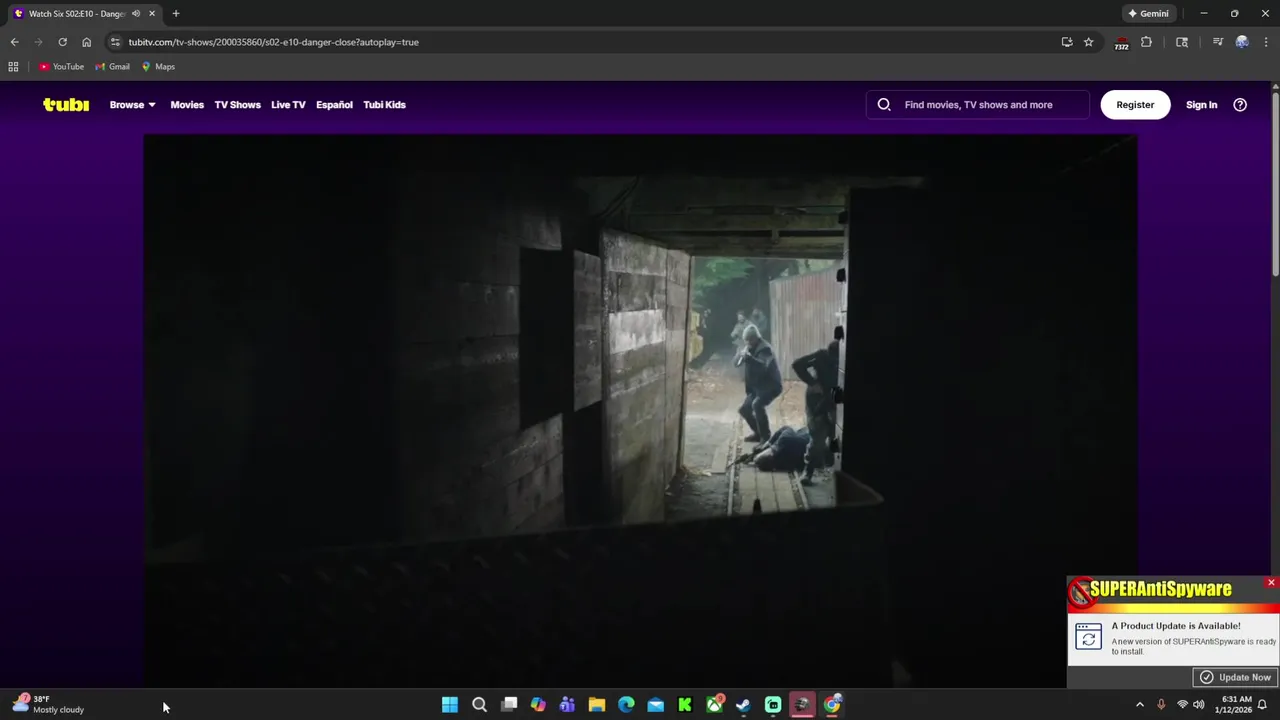Open the Windows Start menu

(450, 705)
